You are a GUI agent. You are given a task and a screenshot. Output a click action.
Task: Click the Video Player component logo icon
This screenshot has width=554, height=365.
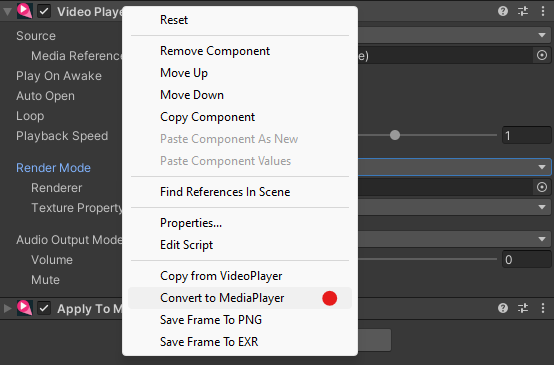[x=24, y=11]
